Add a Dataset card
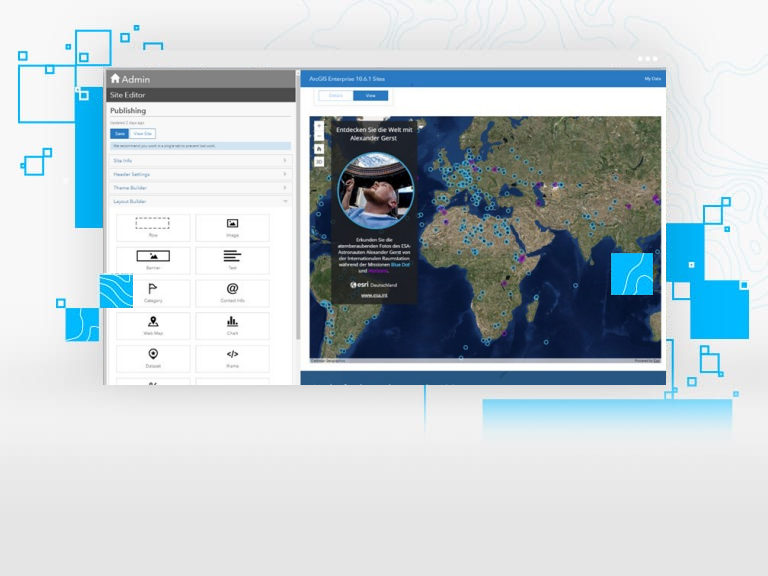The width and height of the screenshot is (768, 576). 153,358
